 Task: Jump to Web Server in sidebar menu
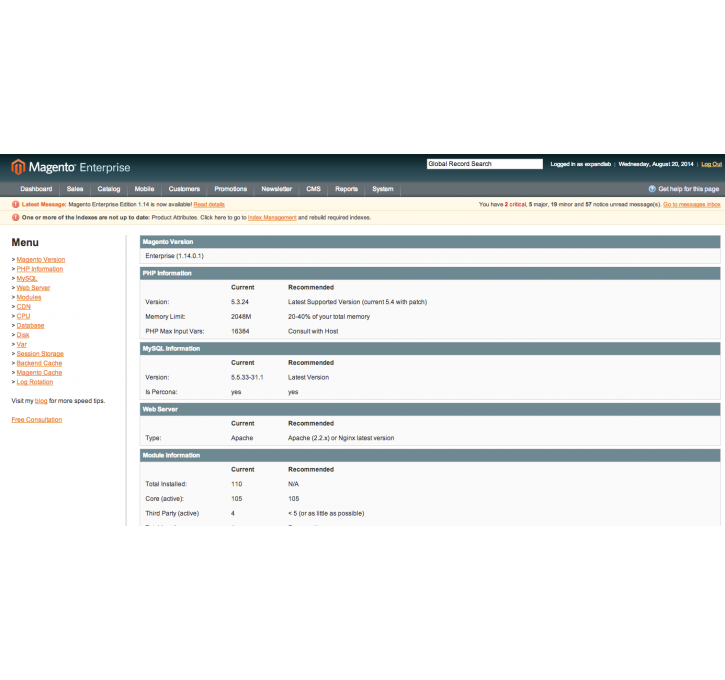pyautogui.click(x=33, y=288)
